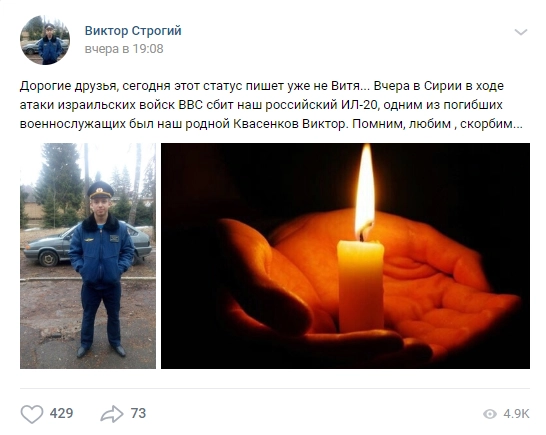Click the candle flame in the image
Screen dimensions: 546x435
(365, 192)
